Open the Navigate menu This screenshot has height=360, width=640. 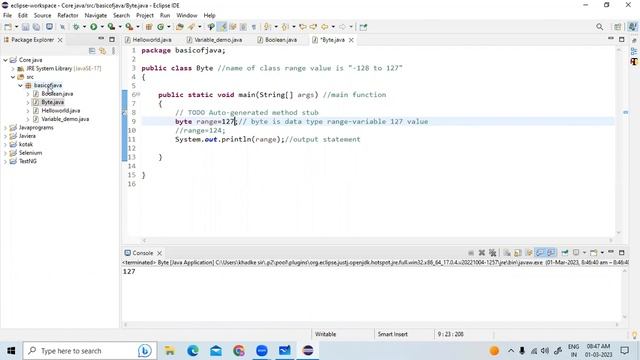coord(96,15)
